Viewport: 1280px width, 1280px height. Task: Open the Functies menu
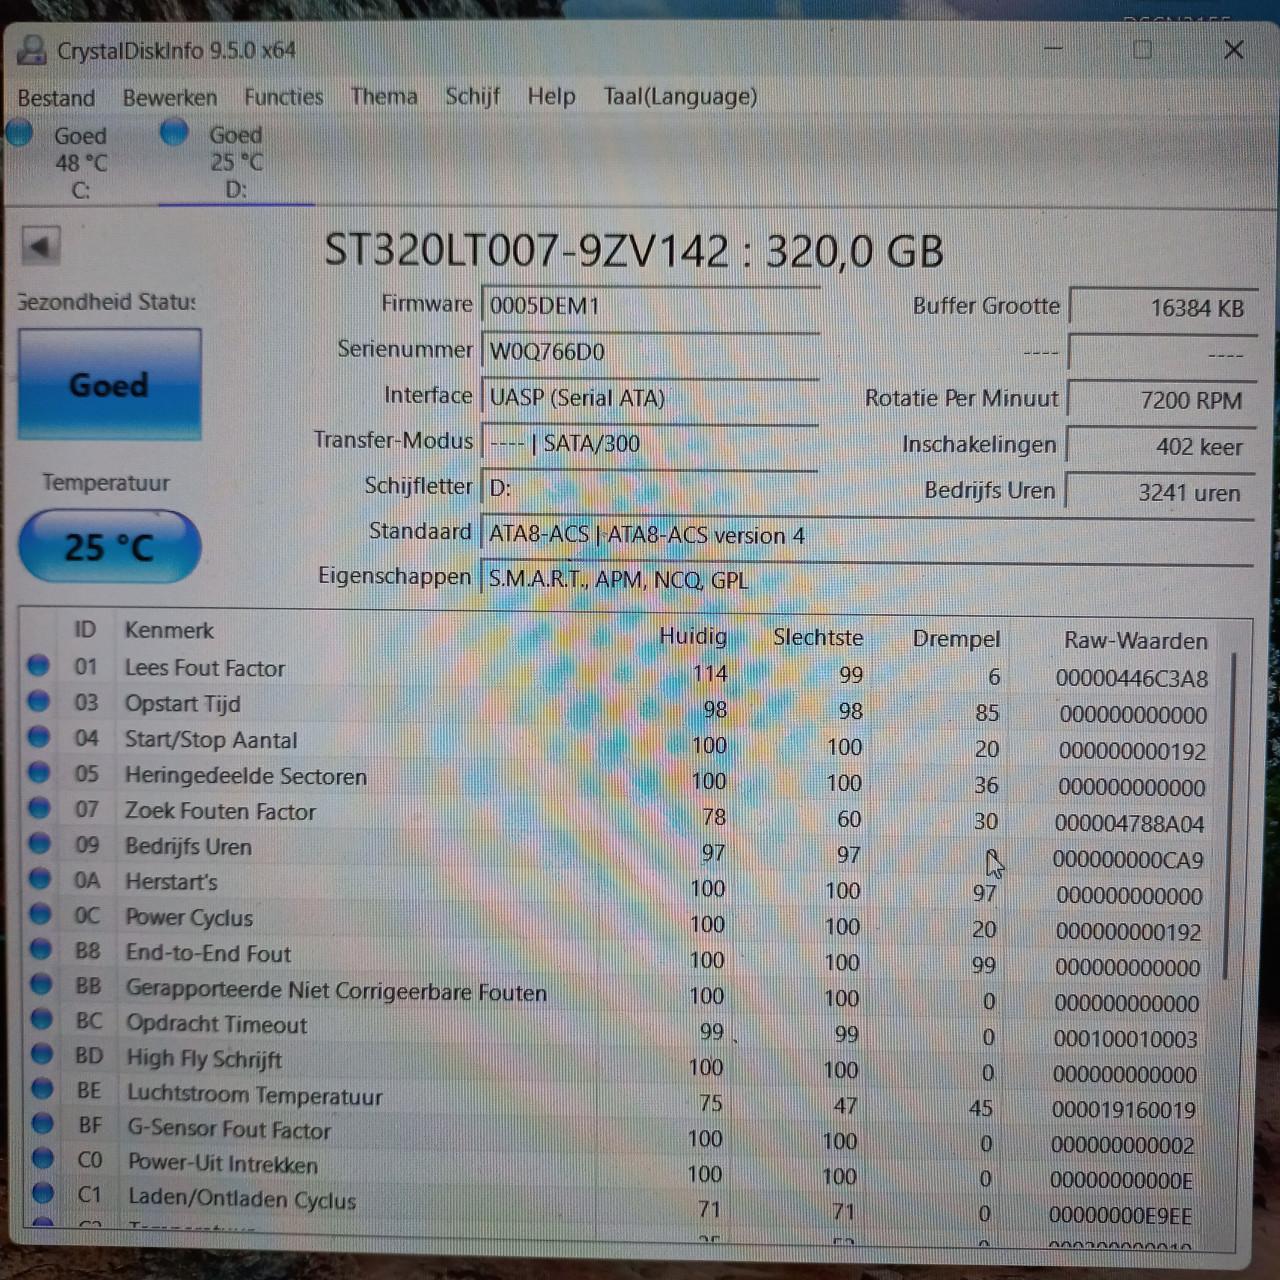click(x=283, y=97)
